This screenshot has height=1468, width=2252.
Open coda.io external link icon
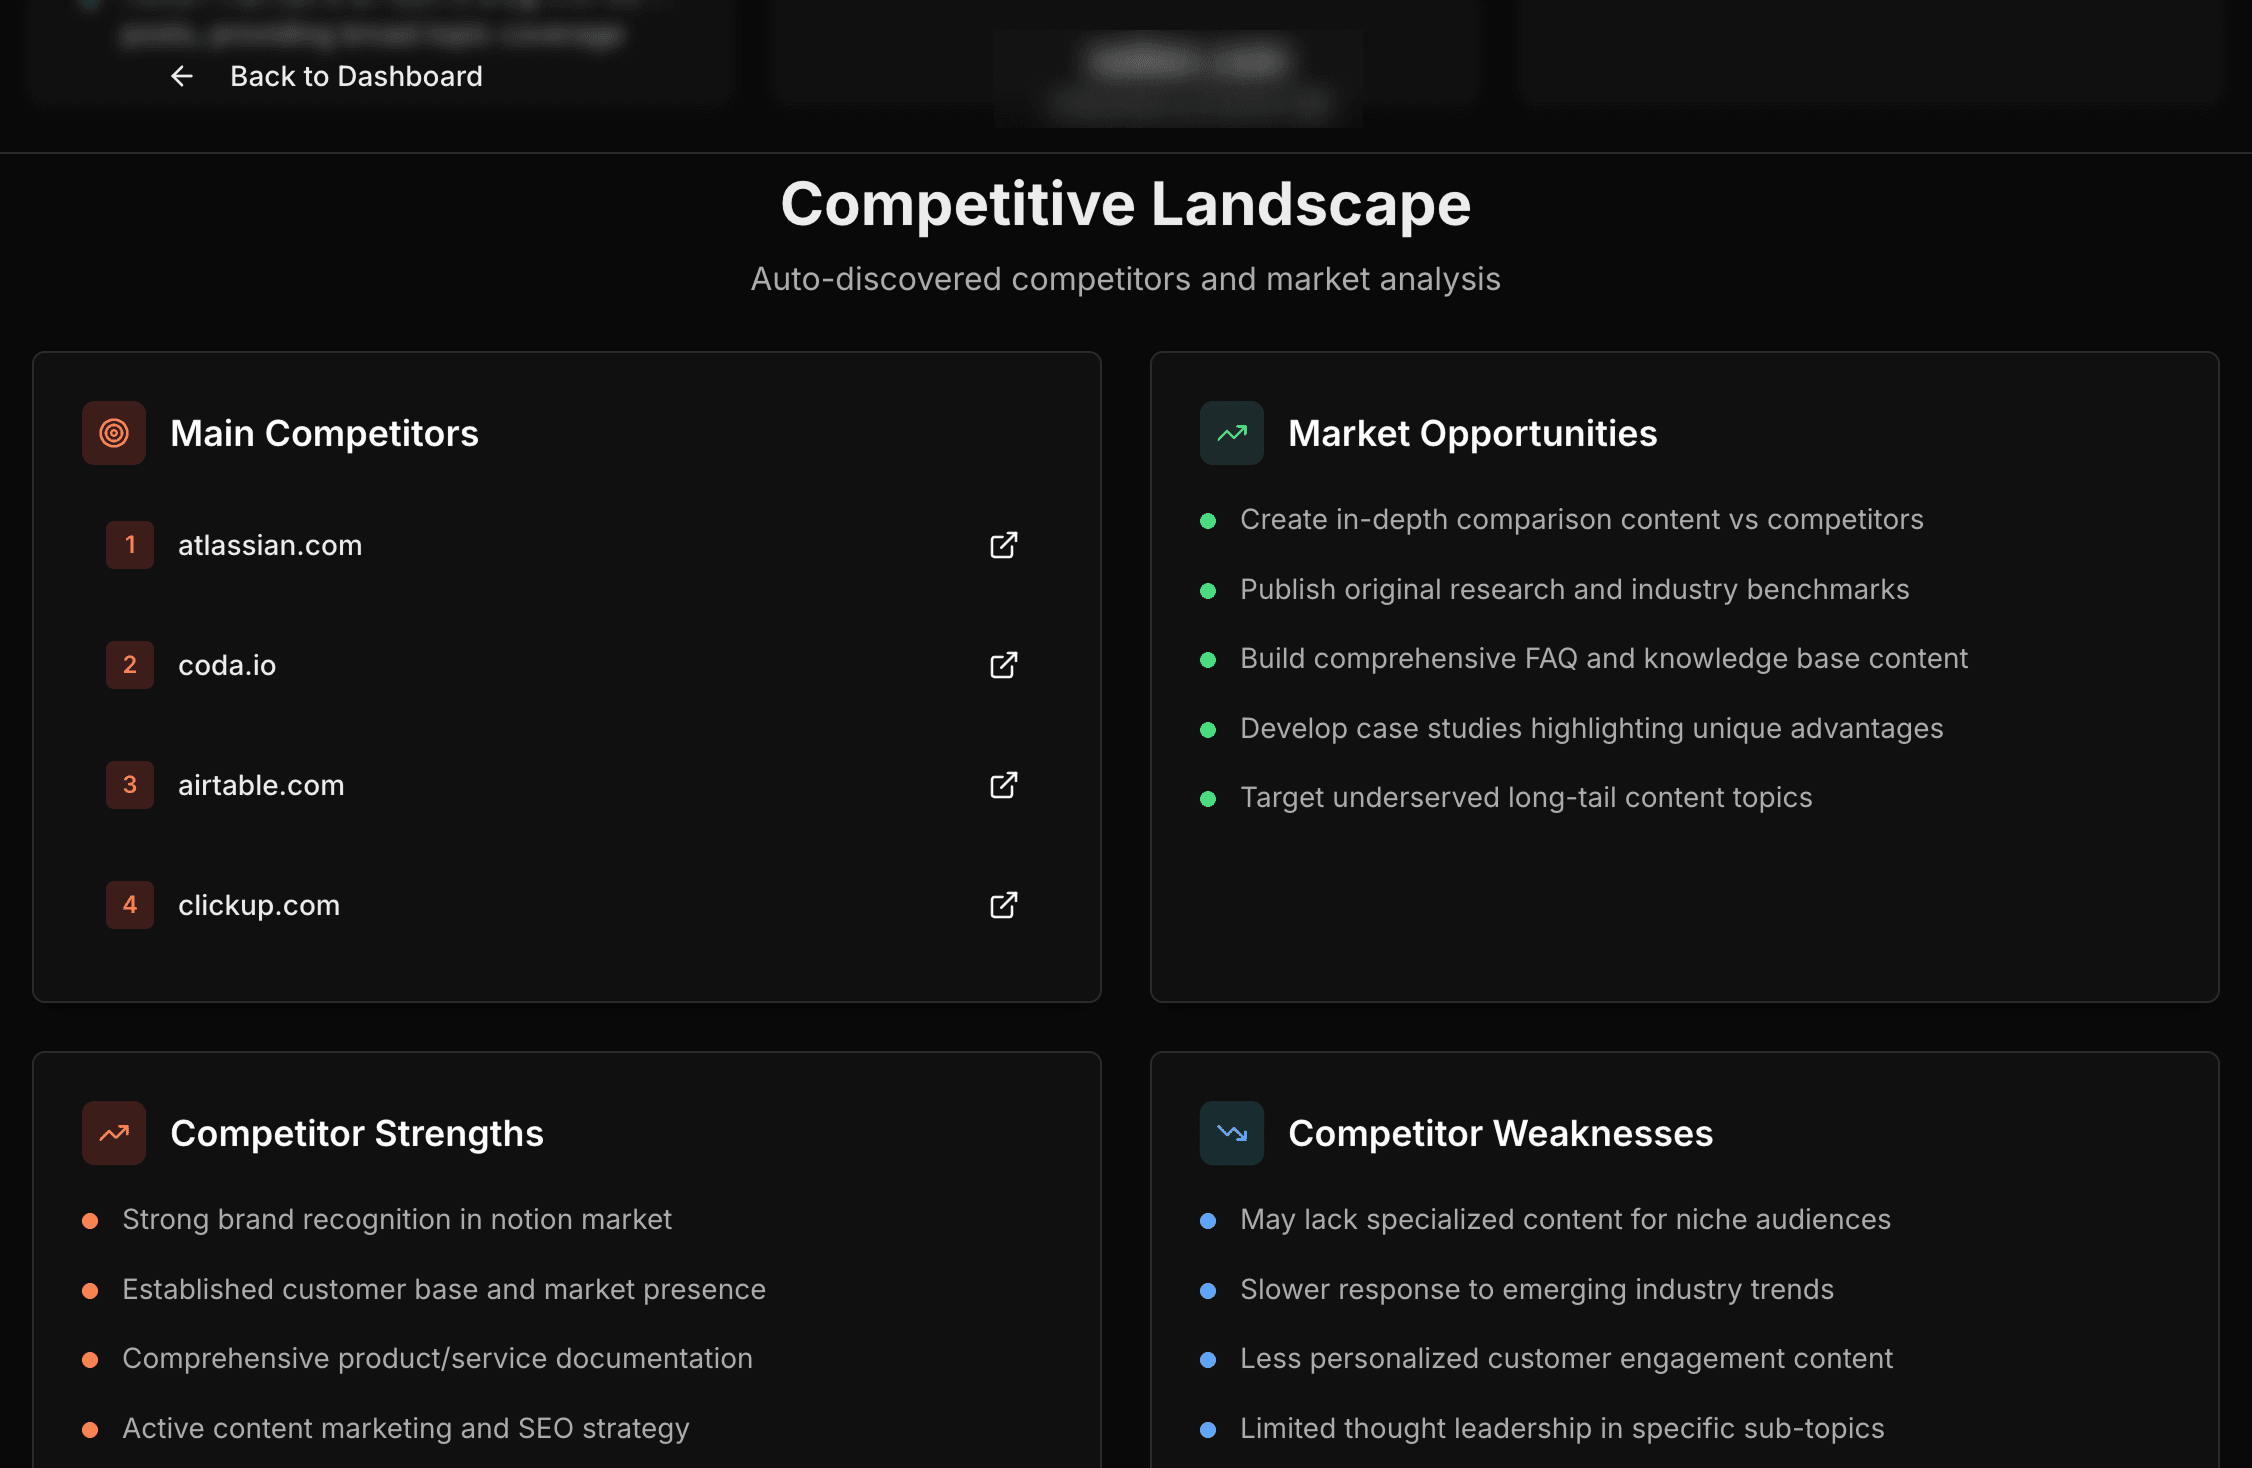[x=1003, y=665]
